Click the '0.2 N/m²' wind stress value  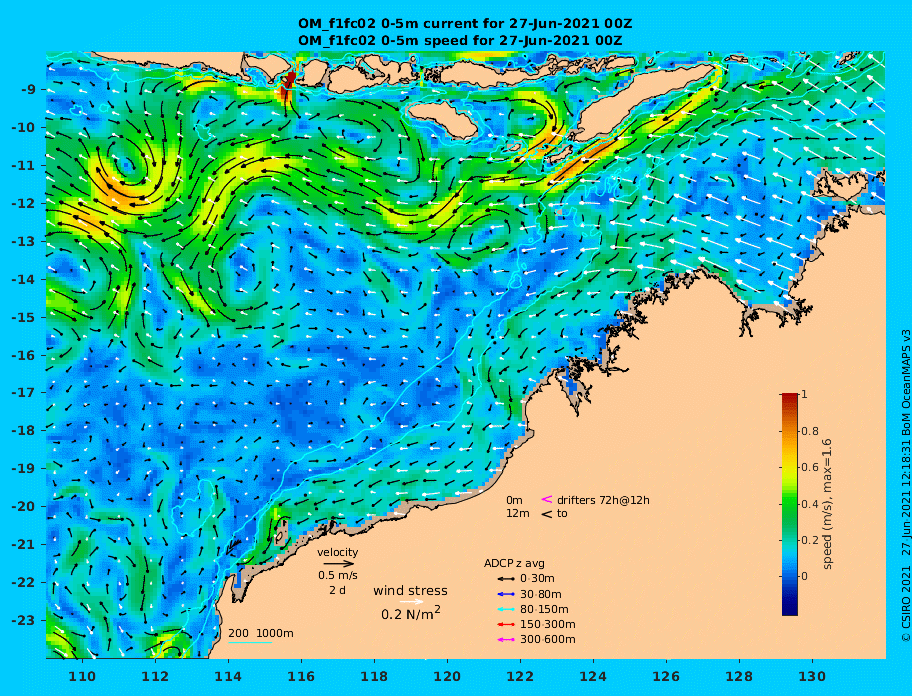(x=411, y=613)
